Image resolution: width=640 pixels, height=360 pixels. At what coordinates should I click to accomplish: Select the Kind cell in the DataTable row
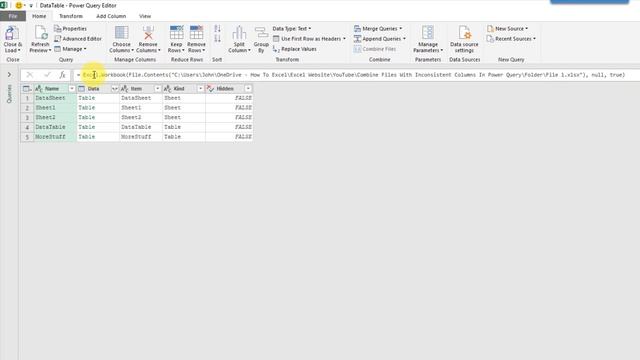(184, 127)
